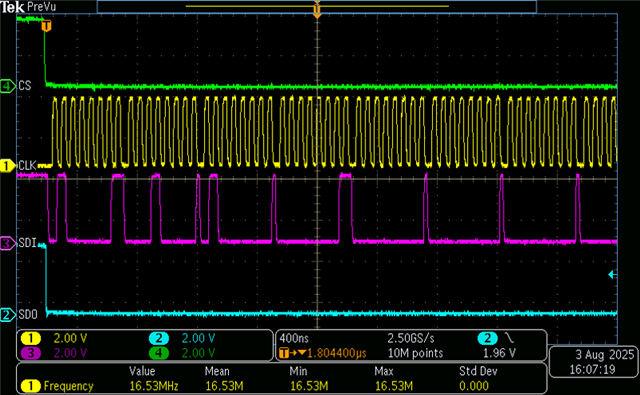This screenshot has height=395, width=640.
Task: Click the channel 3 2.00 V scale value
Action: [x=70, y=353]
